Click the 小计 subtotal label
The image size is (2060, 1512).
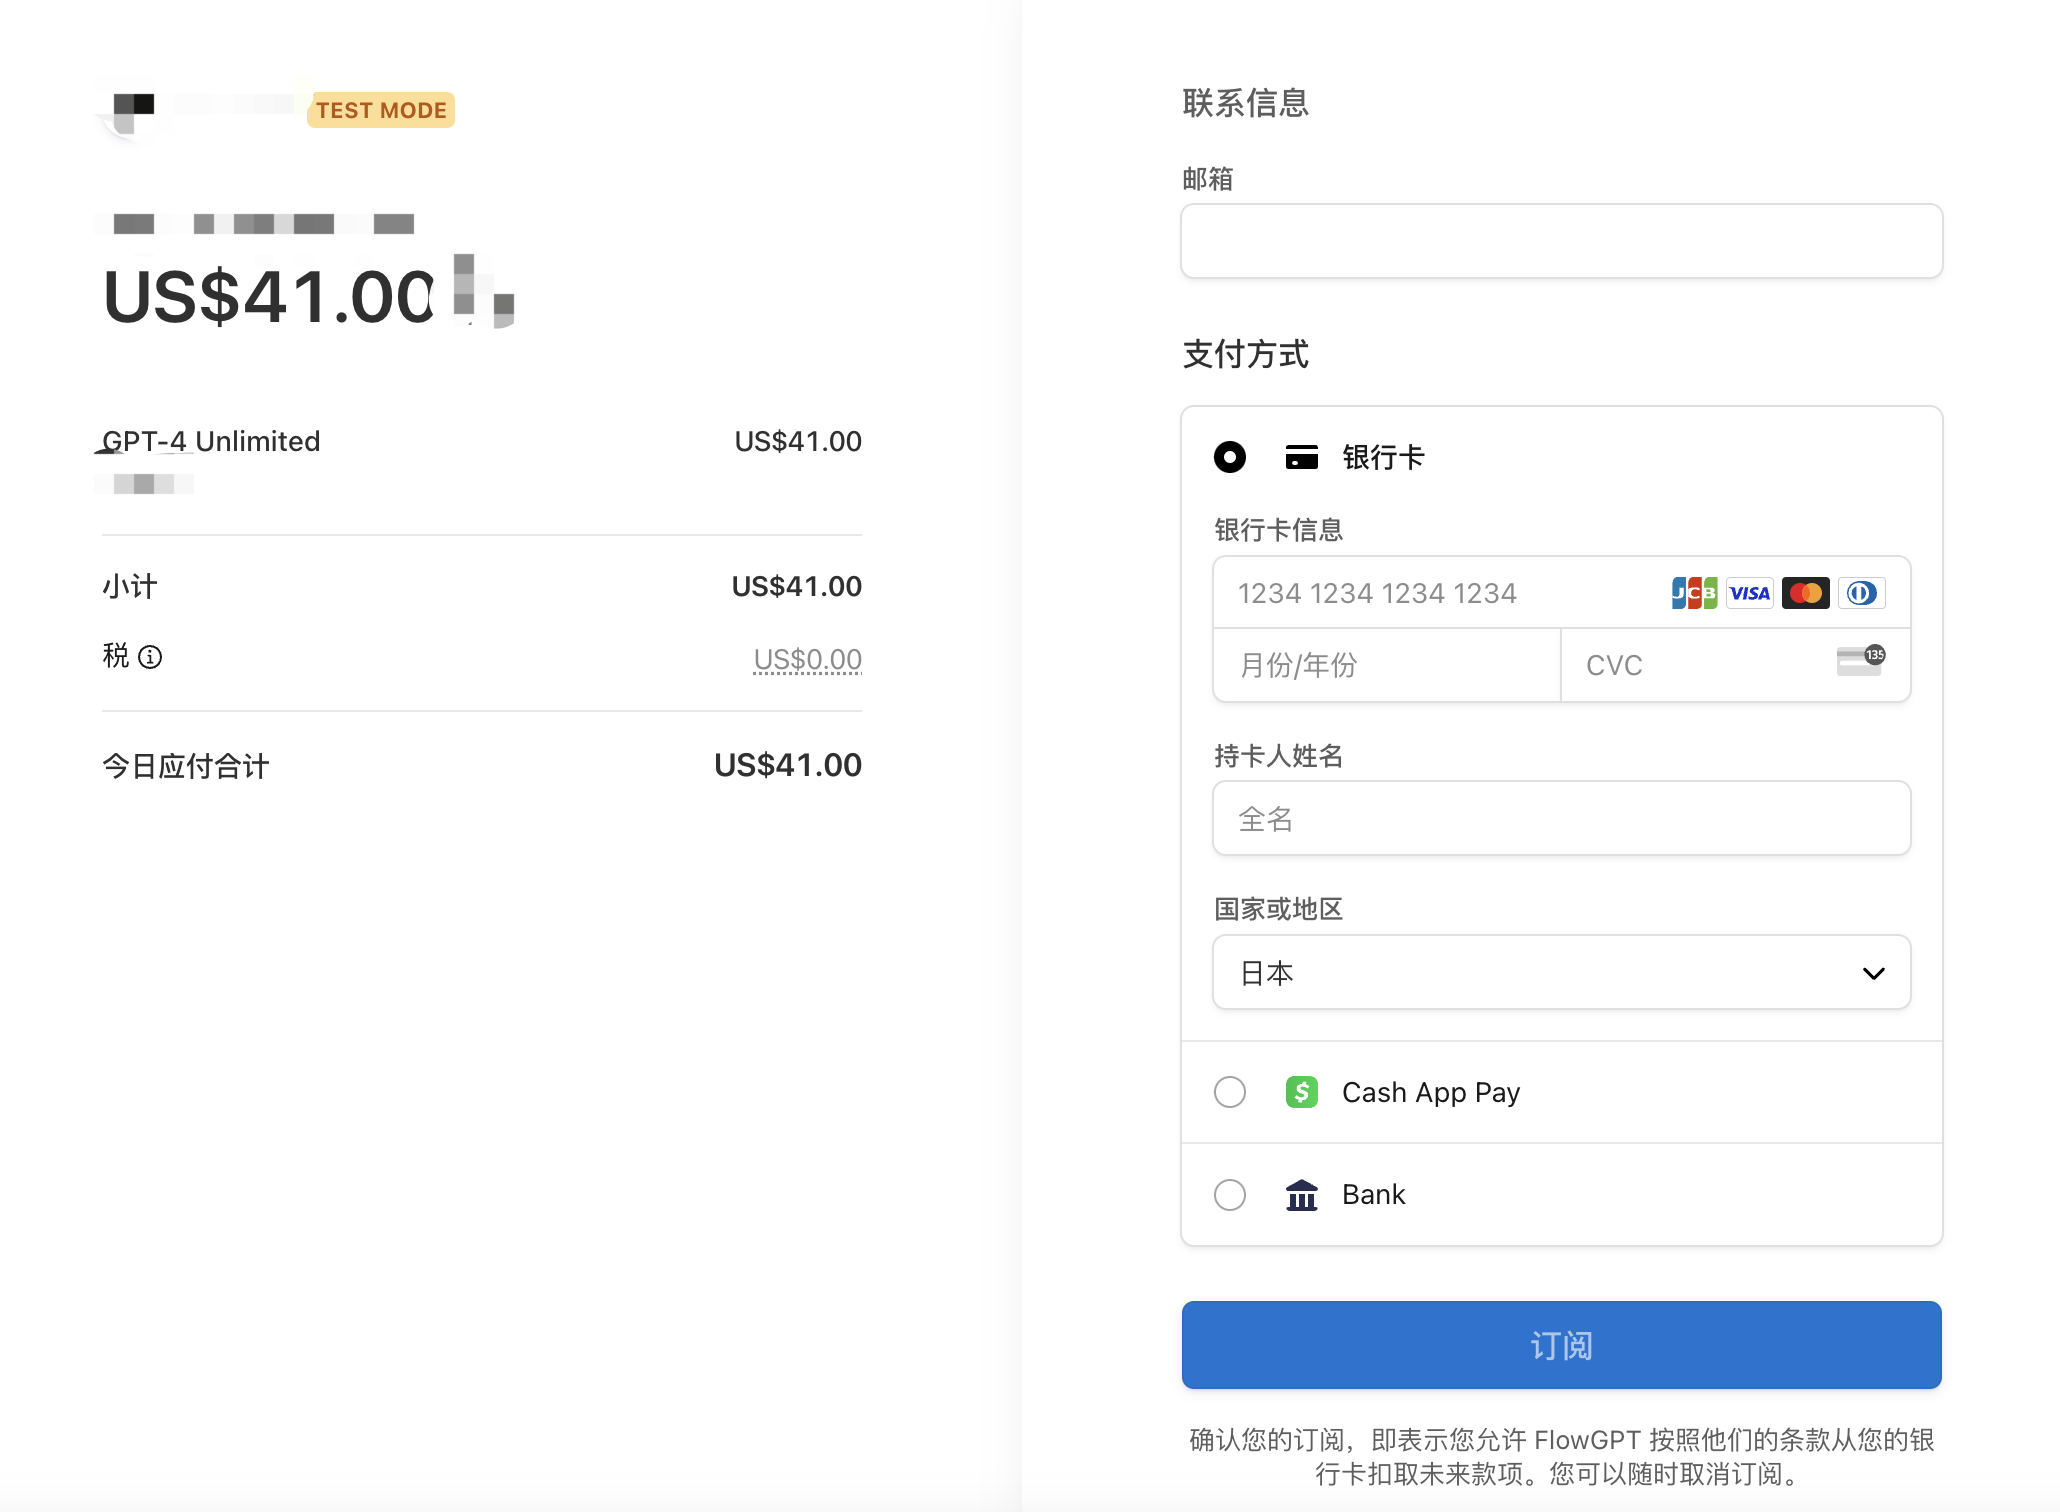pos(130,586)
